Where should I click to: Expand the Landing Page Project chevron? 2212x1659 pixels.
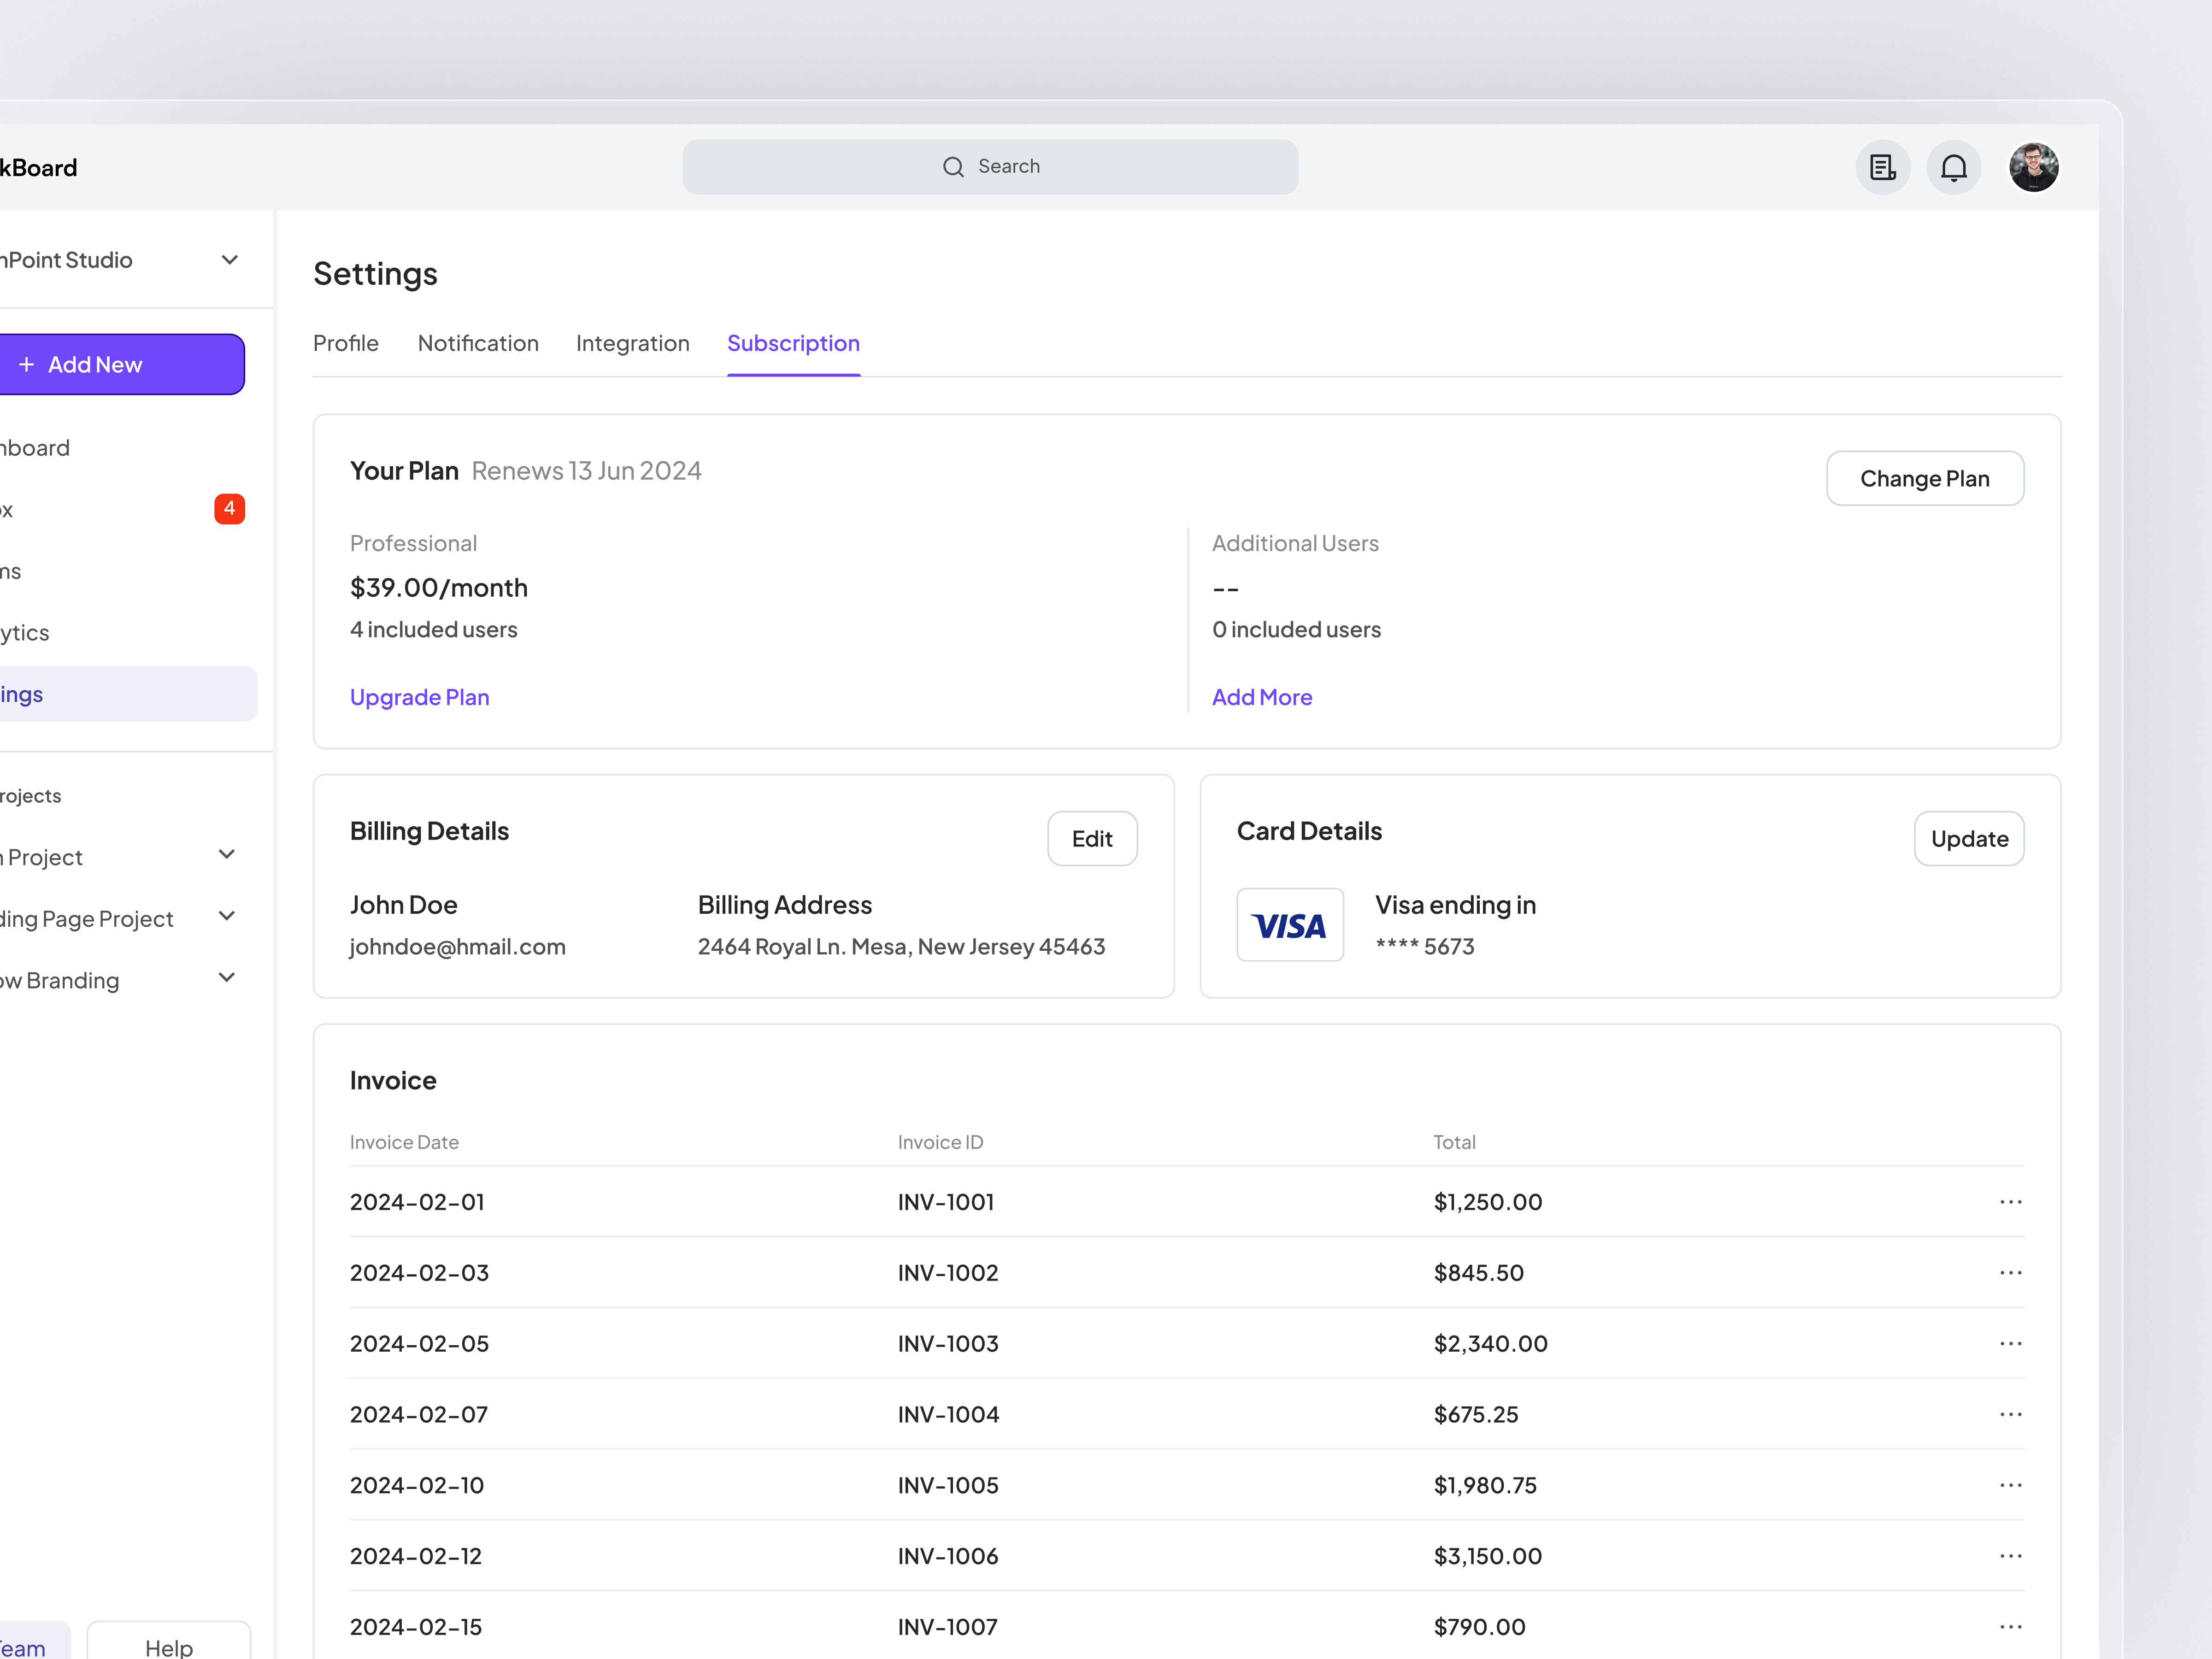227,917
